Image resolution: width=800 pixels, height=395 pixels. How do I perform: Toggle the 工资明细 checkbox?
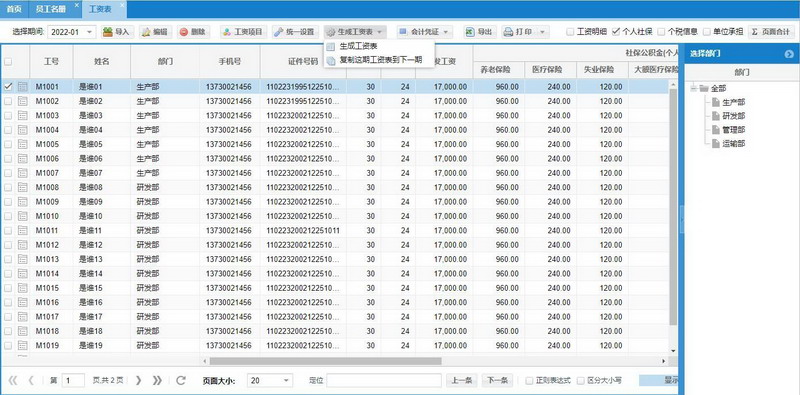pyautogui.click(x=570, y=32)
